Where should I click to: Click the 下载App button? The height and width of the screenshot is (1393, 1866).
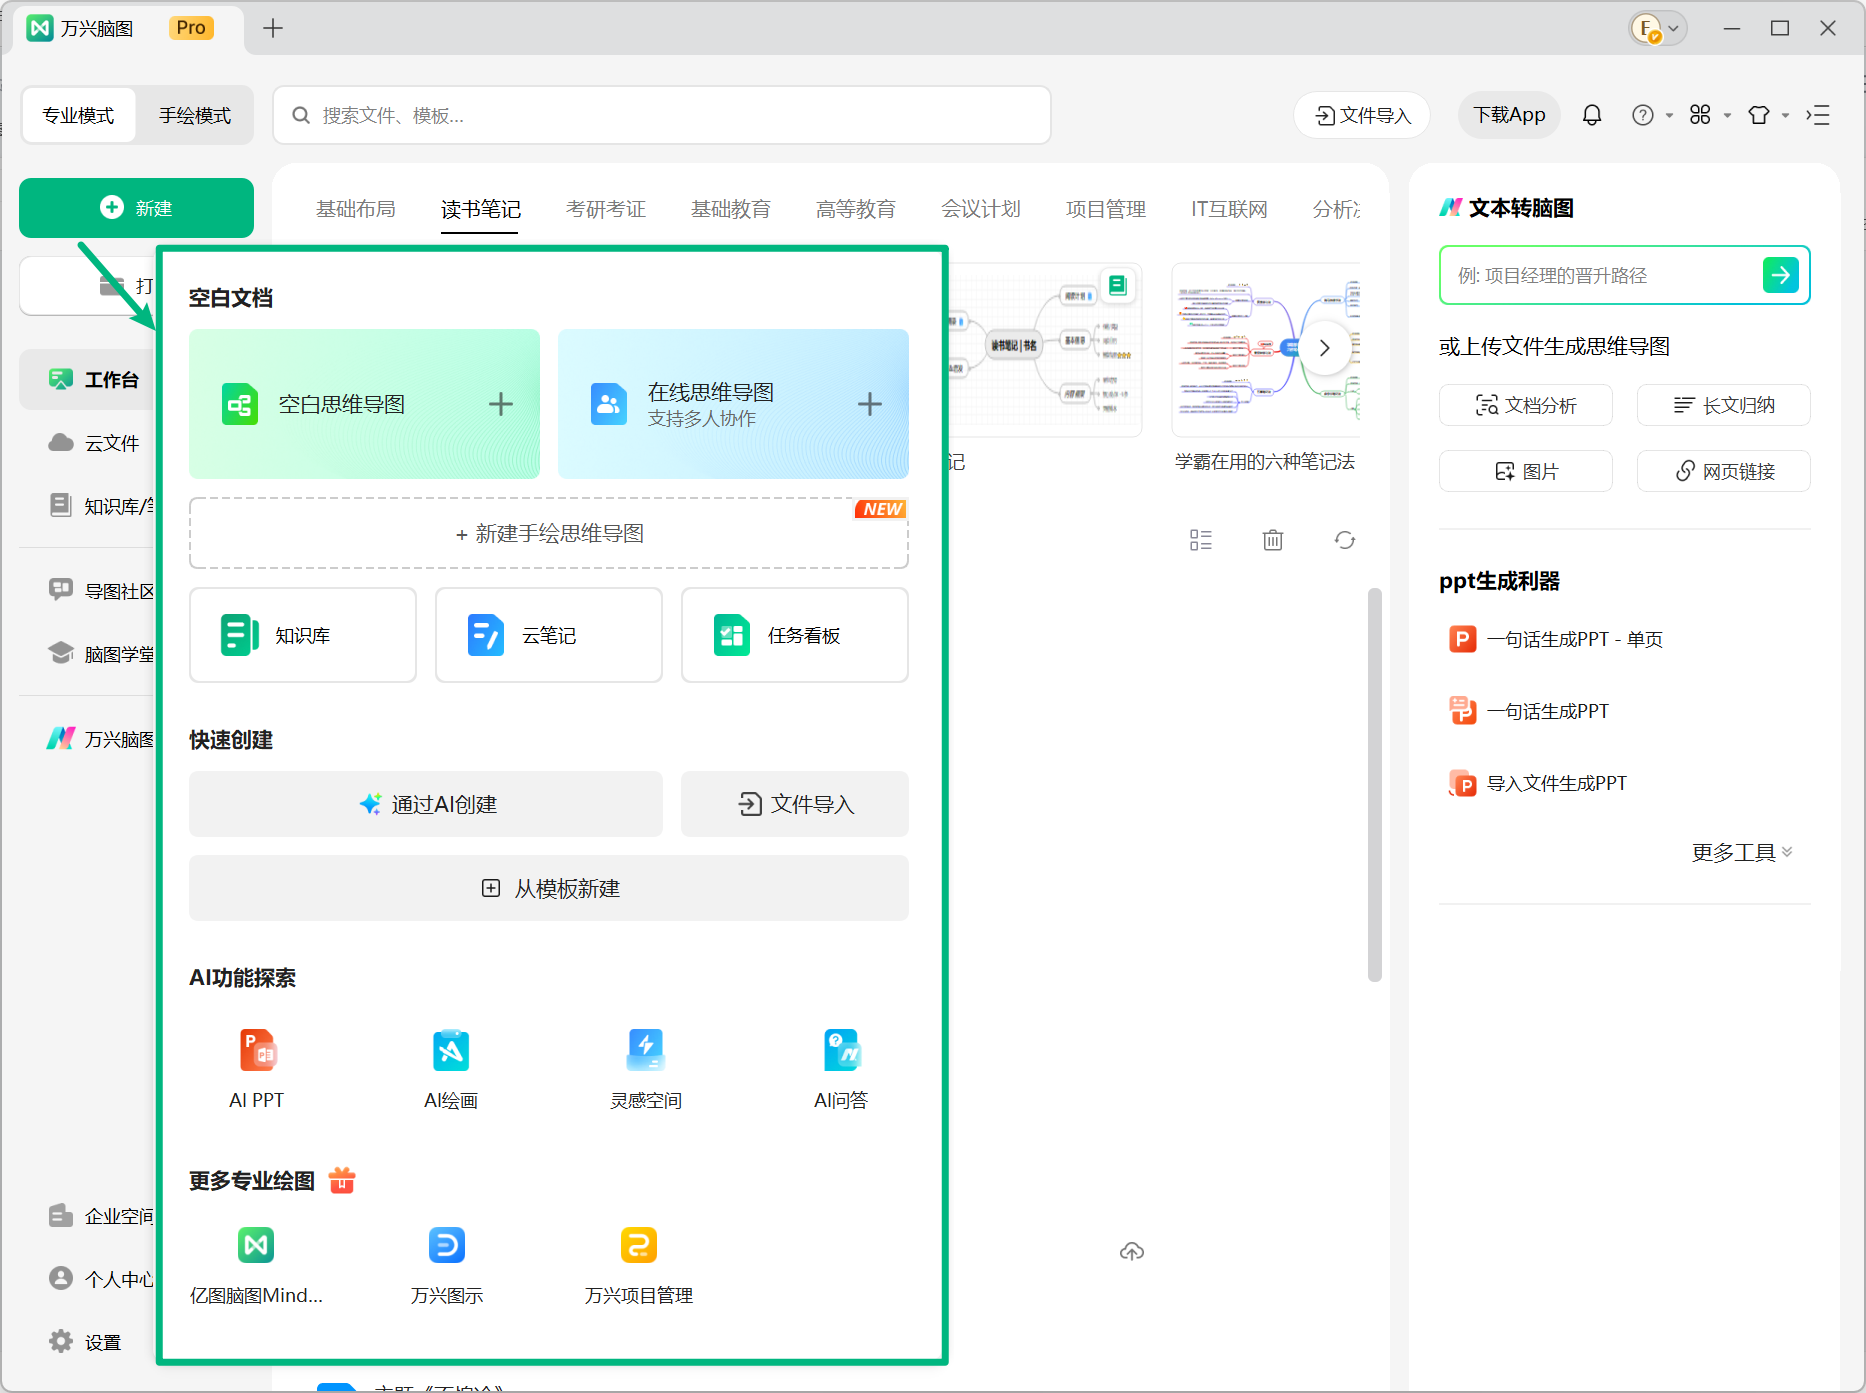point(1509,115)
